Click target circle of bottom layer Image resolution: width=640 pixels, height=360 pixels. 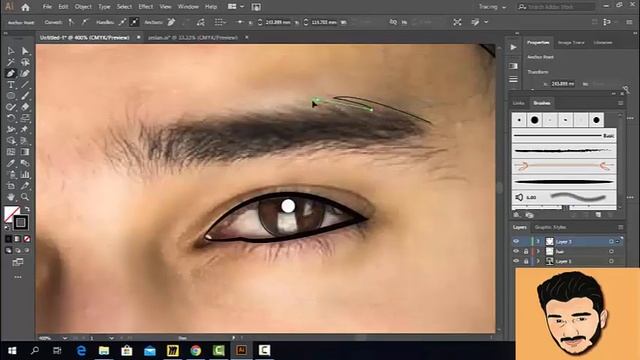coord(611,261)
